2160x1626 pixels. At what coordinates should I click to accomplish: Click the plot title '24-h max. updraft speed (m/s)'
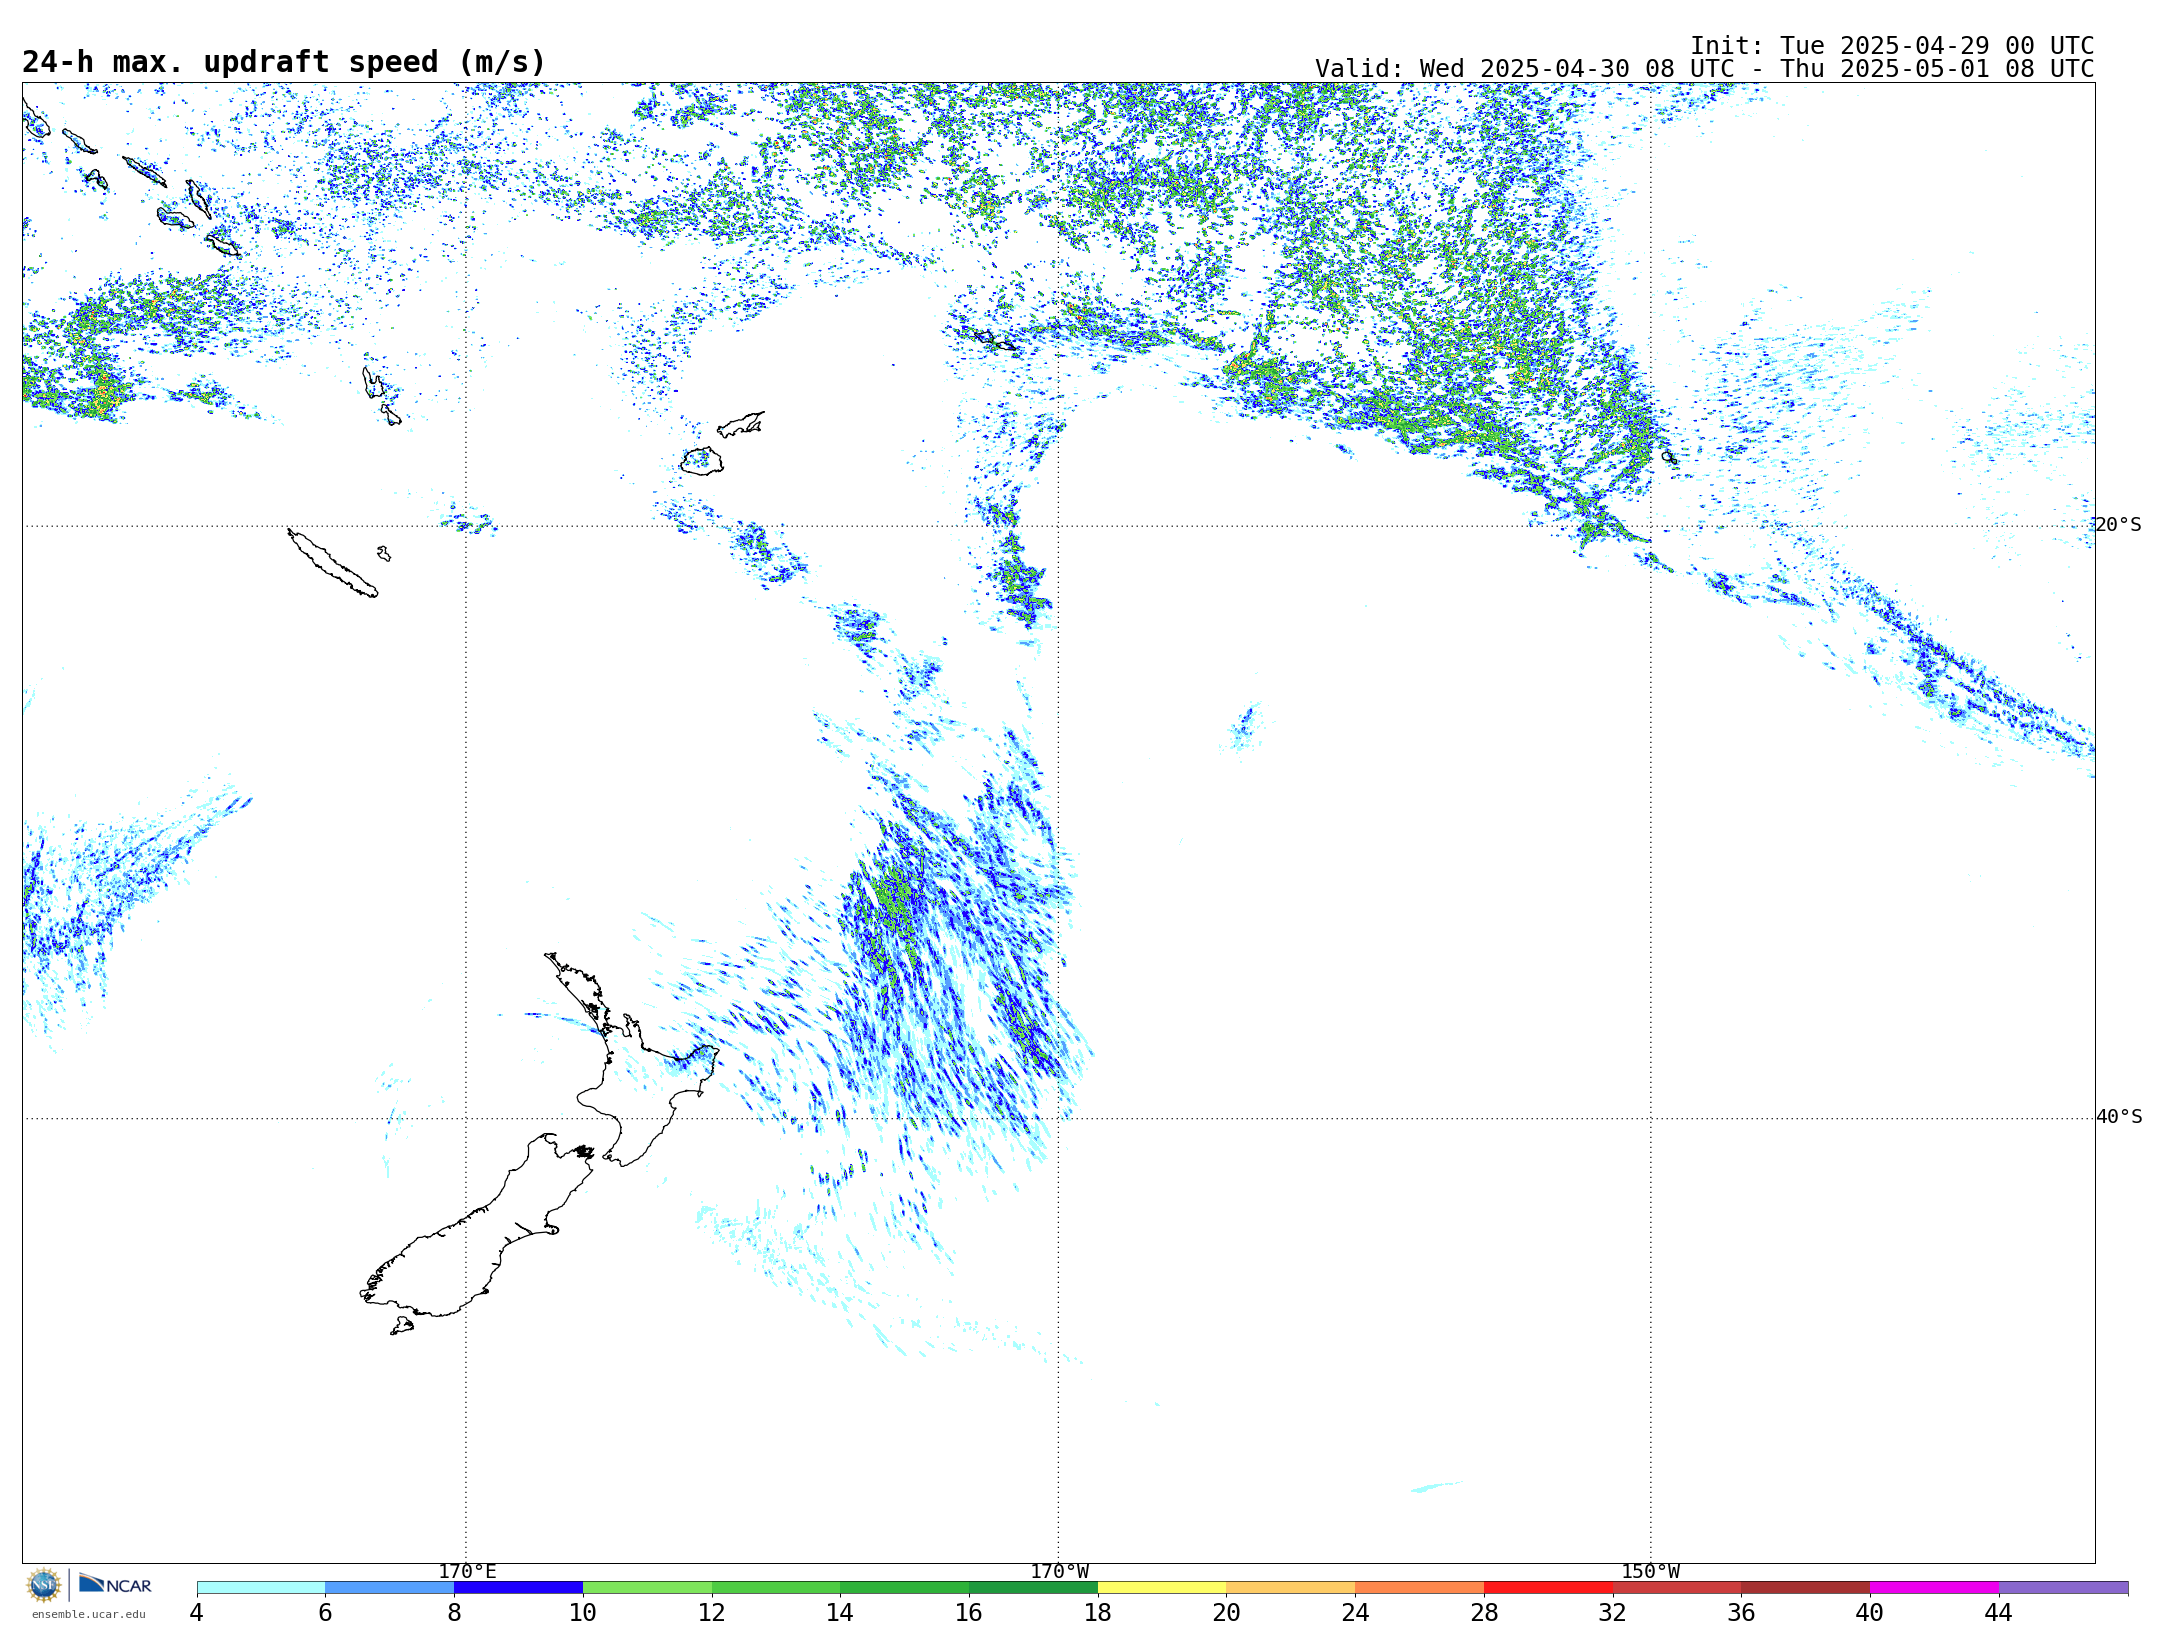[x=284, y=62]
